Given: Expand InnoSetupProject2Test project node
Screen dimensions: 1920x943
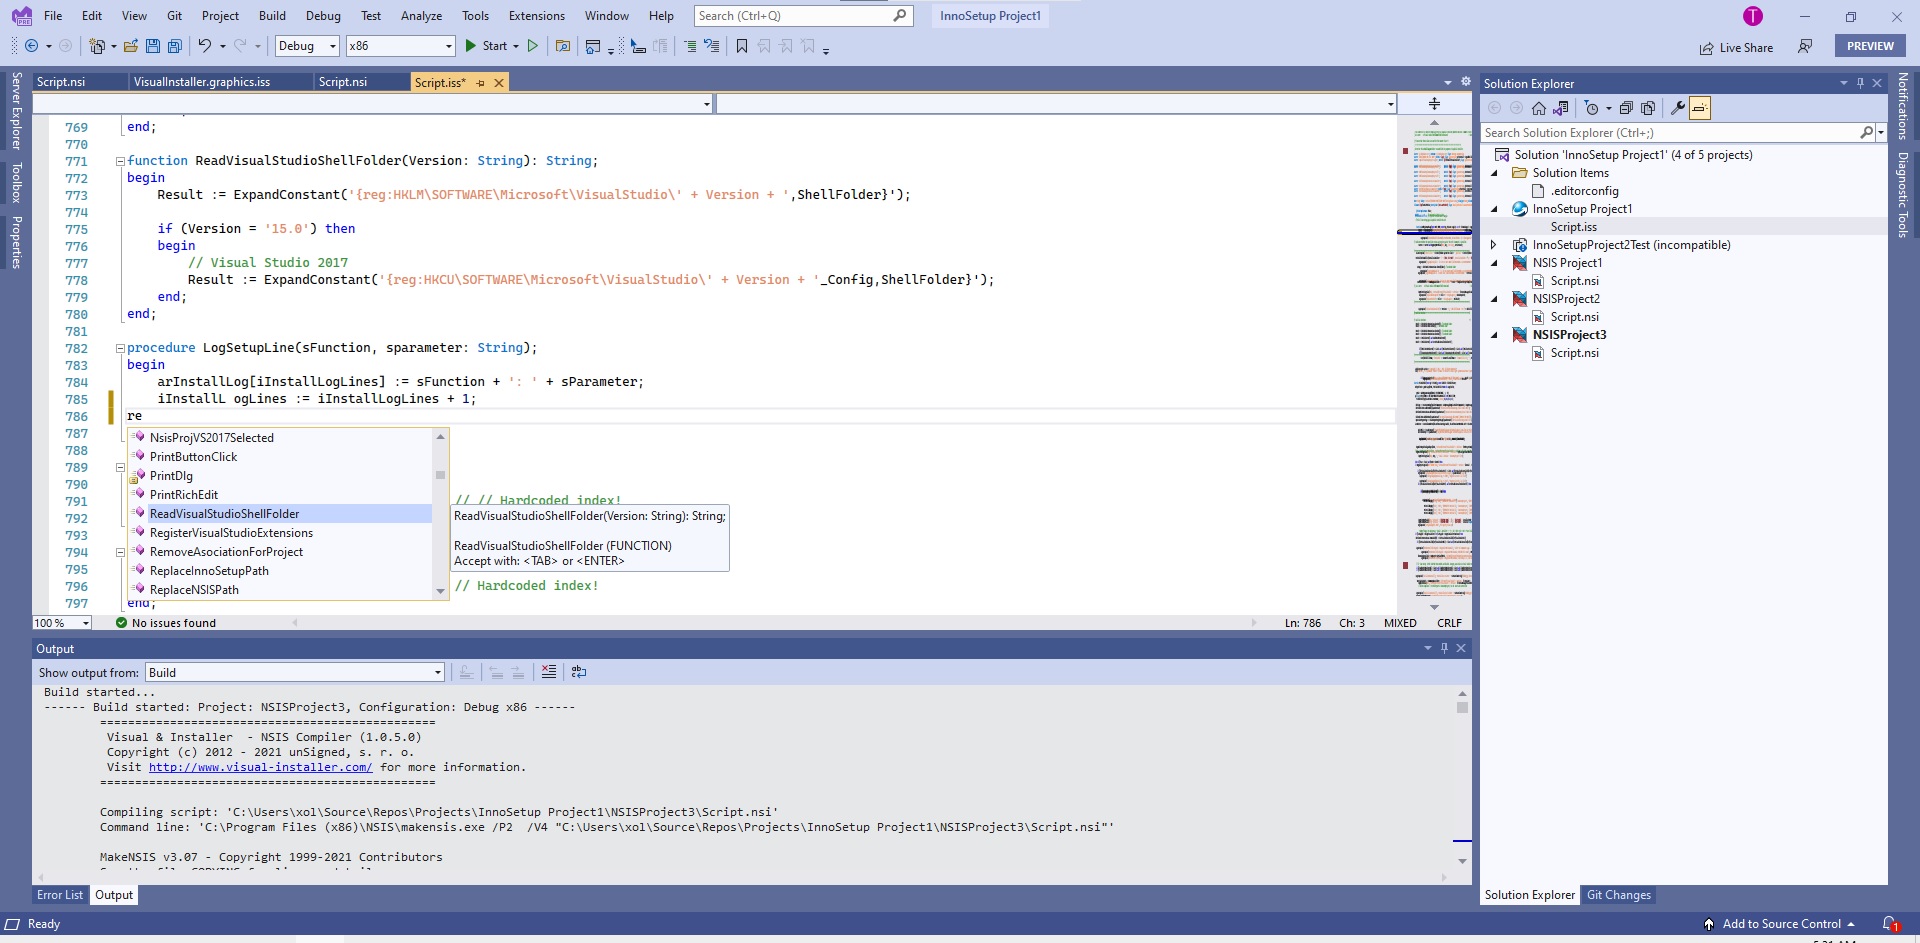Looking at the screenshot, I should tap(1494, 245).
